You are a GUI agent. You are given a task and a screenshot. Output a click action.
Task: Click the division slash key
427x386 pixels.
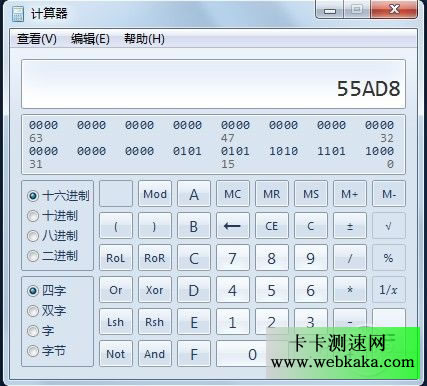pyautogui.click(x=350, y=258)
